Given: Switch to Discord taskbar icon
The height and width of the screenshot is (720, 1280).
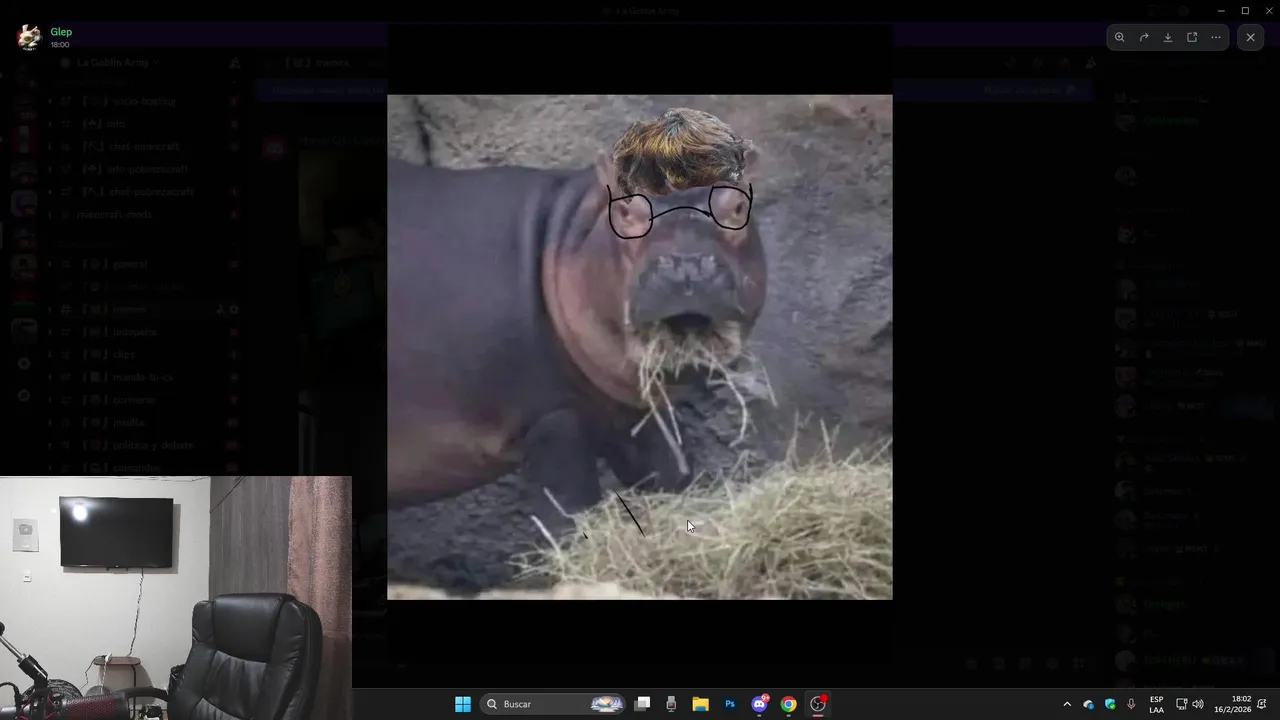Looking at the screenshot, I should pos(760,704).
